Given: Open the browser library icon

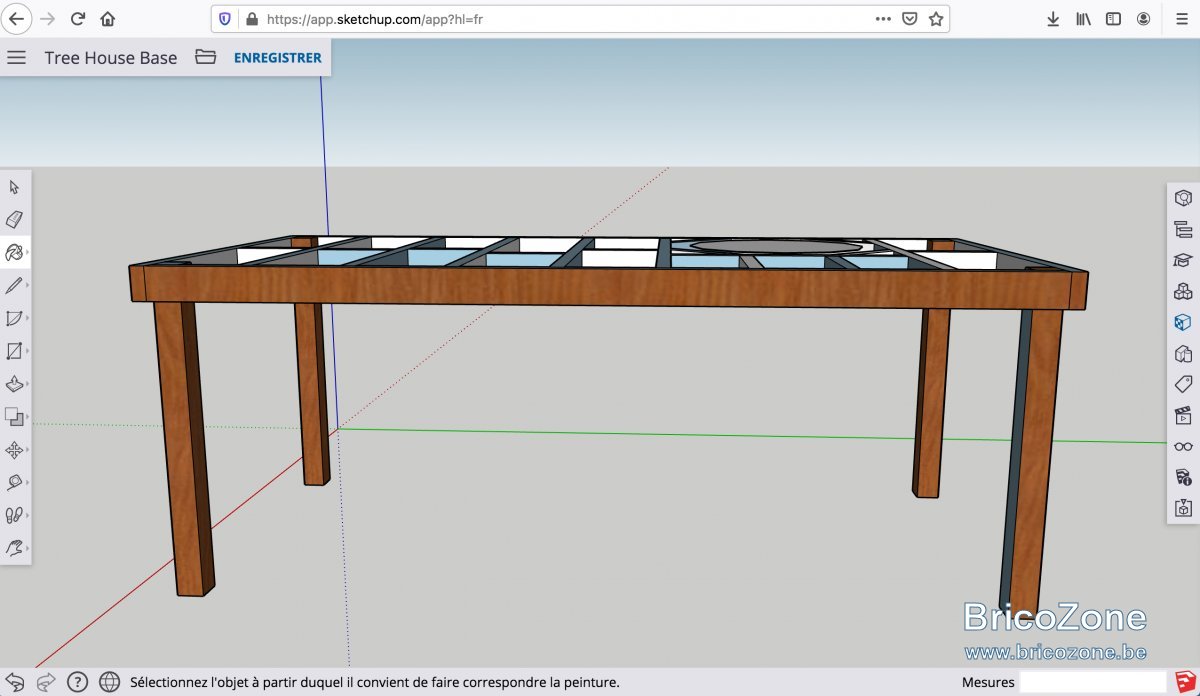Looking at the screenshot, I should [x=1083, y=19].
